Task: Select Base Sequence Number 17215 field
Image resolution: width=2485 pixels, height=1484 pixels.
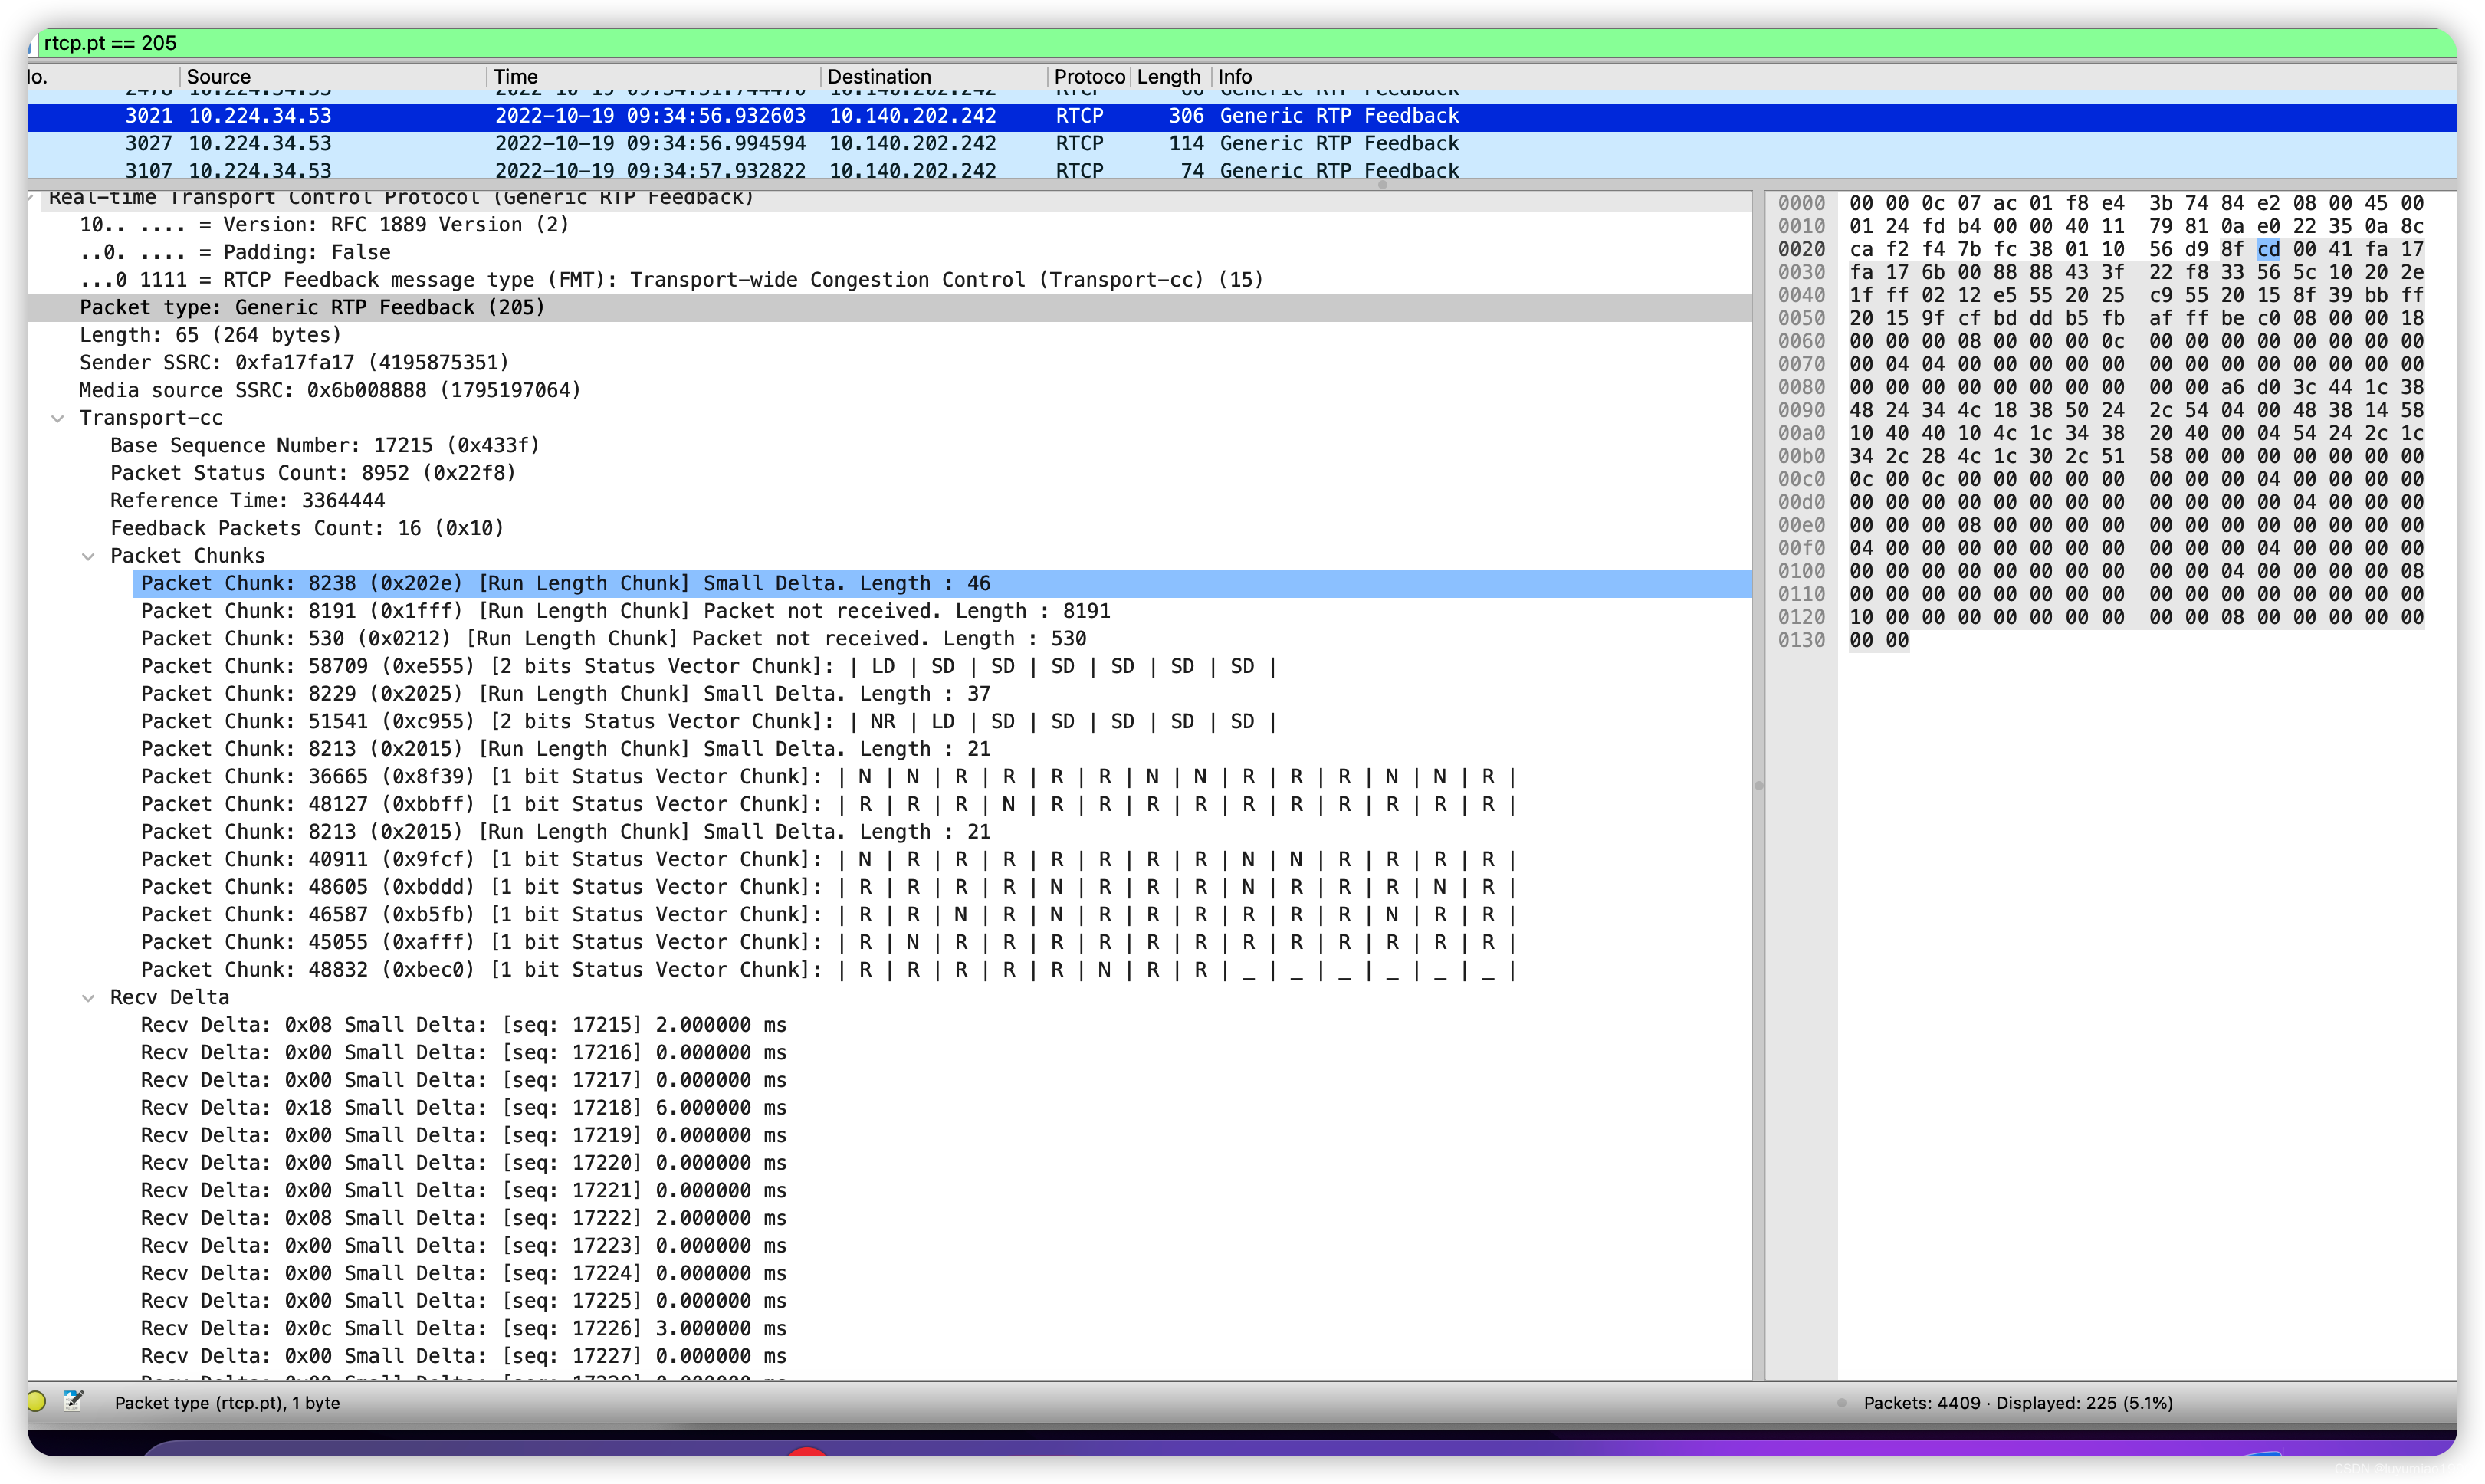Action: [325, 445]
